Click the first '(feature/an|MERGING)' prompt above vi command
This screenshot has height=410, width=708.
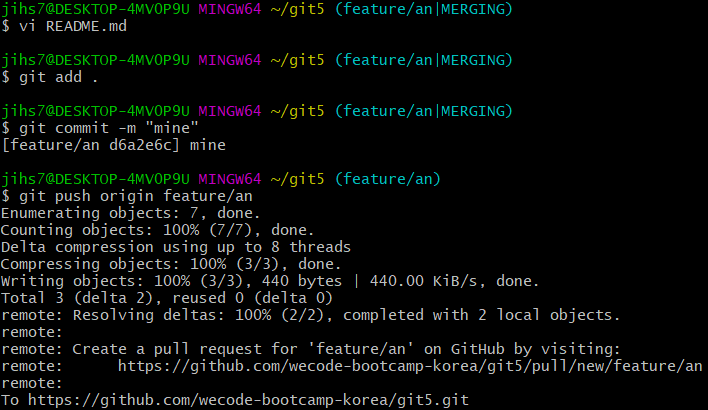coord(424,9)
